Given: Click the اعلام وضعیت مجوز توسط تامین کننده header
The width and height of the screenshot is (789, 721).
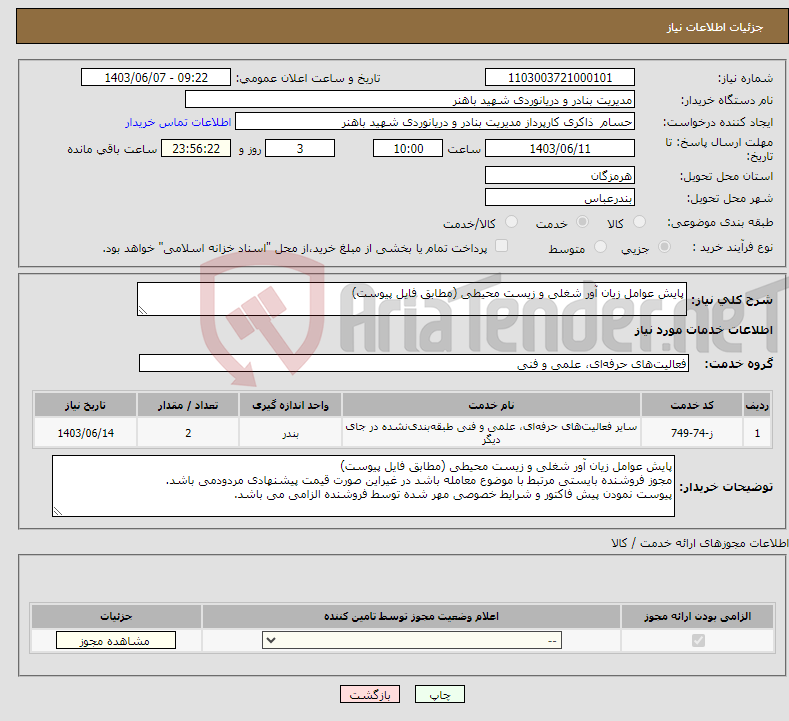Looking at the screenshot, I should (x=411, y=616).
